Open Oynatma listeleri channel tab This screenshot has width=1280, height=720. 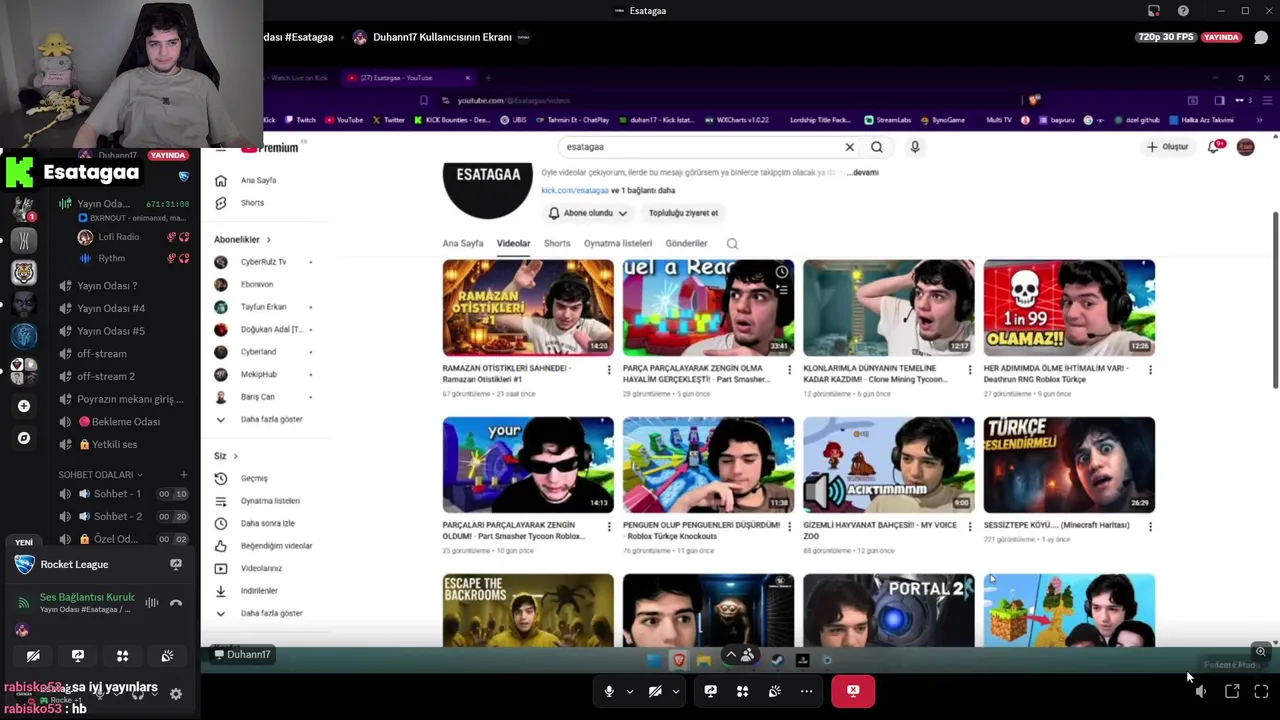pyautogui.click(x=618, y=243)
